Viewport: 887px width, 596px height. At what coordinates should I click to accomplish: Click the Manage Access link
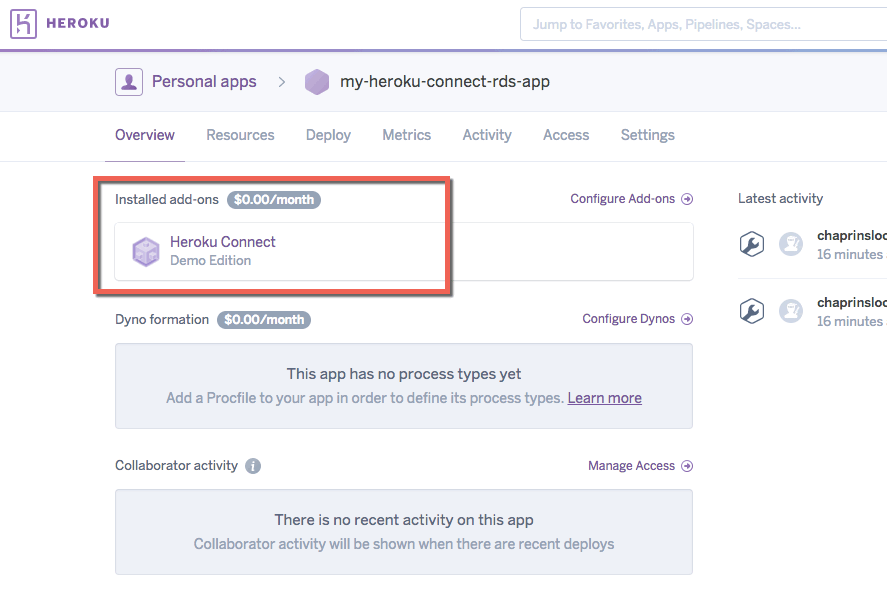click(631, 466)
